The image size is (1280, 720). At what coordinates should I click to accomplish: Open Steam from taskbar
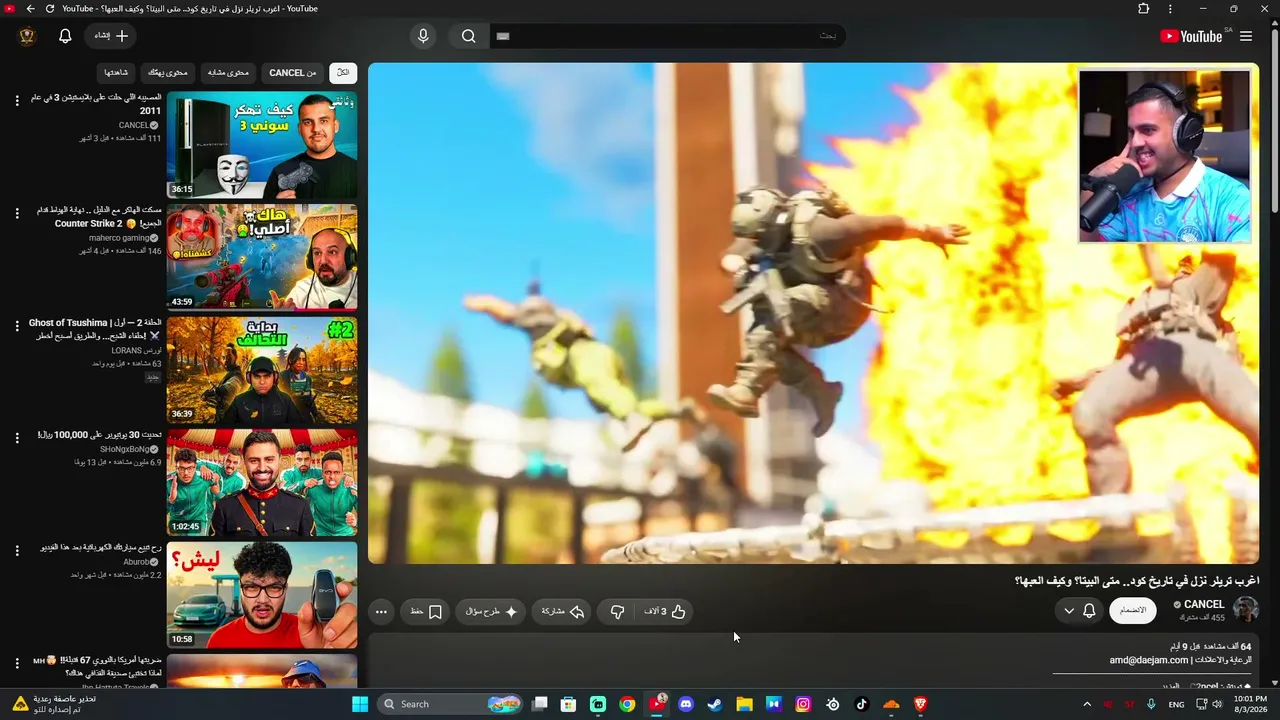[x=715, y=704]
